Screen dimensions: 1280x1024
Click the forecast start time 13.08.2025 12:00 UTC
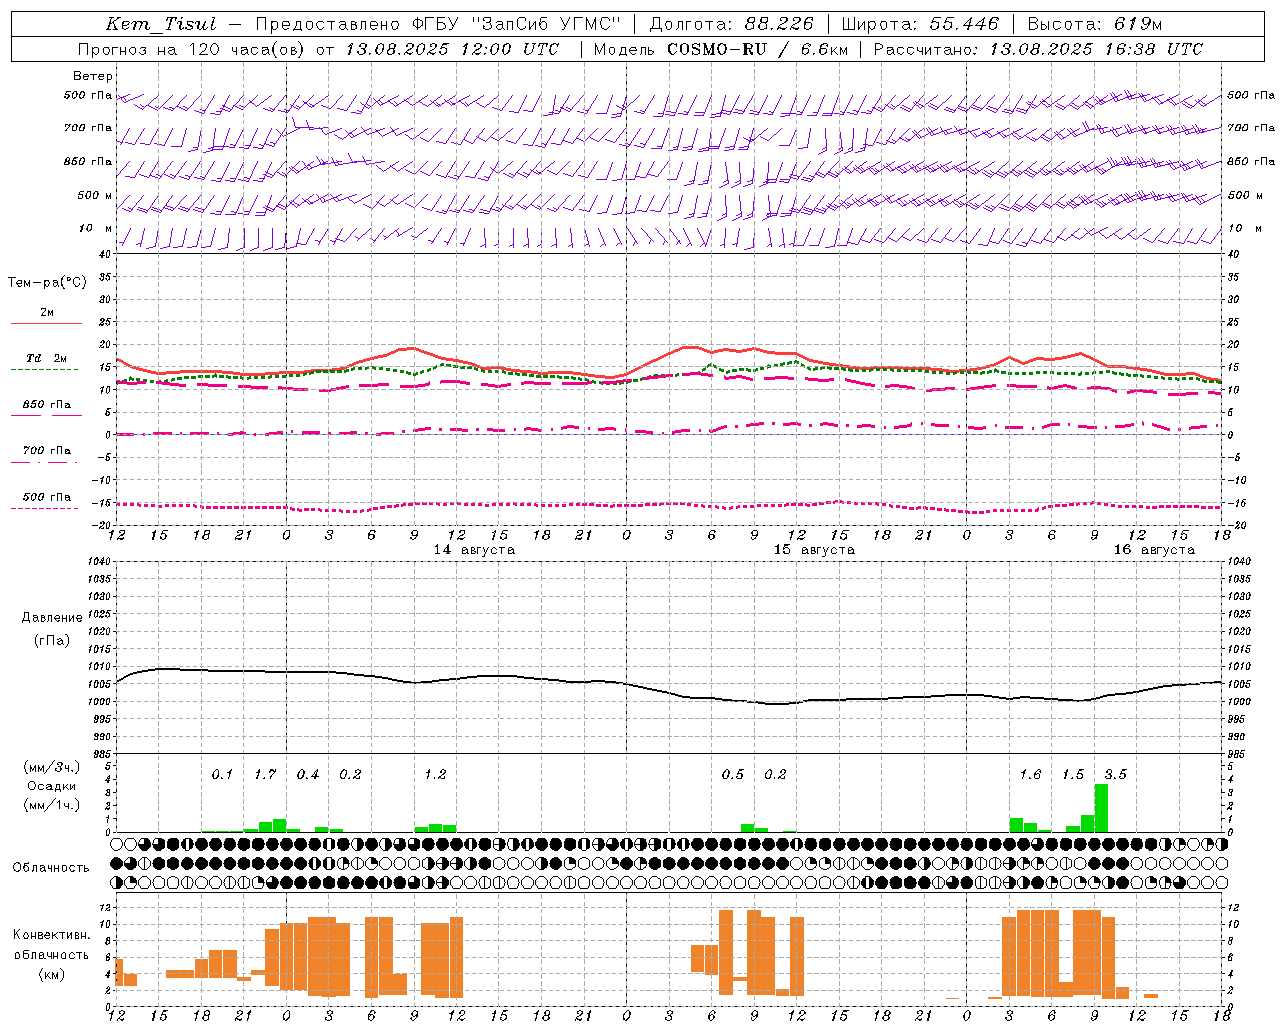[453, 49]
